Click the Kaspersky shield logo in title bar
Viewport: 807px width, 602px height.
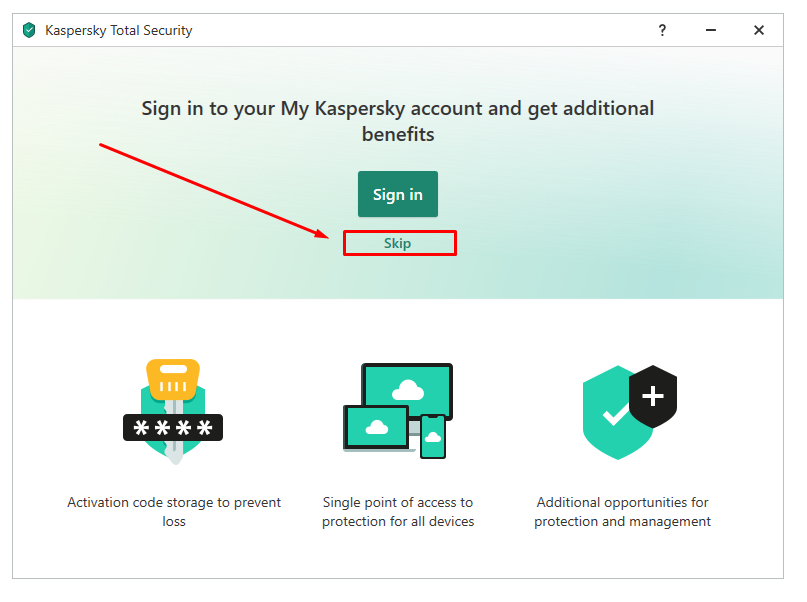point(29,30)
